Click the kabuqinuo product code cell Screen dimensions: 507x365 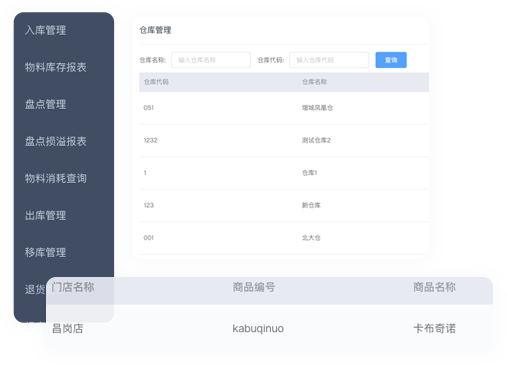coord(258,329)
